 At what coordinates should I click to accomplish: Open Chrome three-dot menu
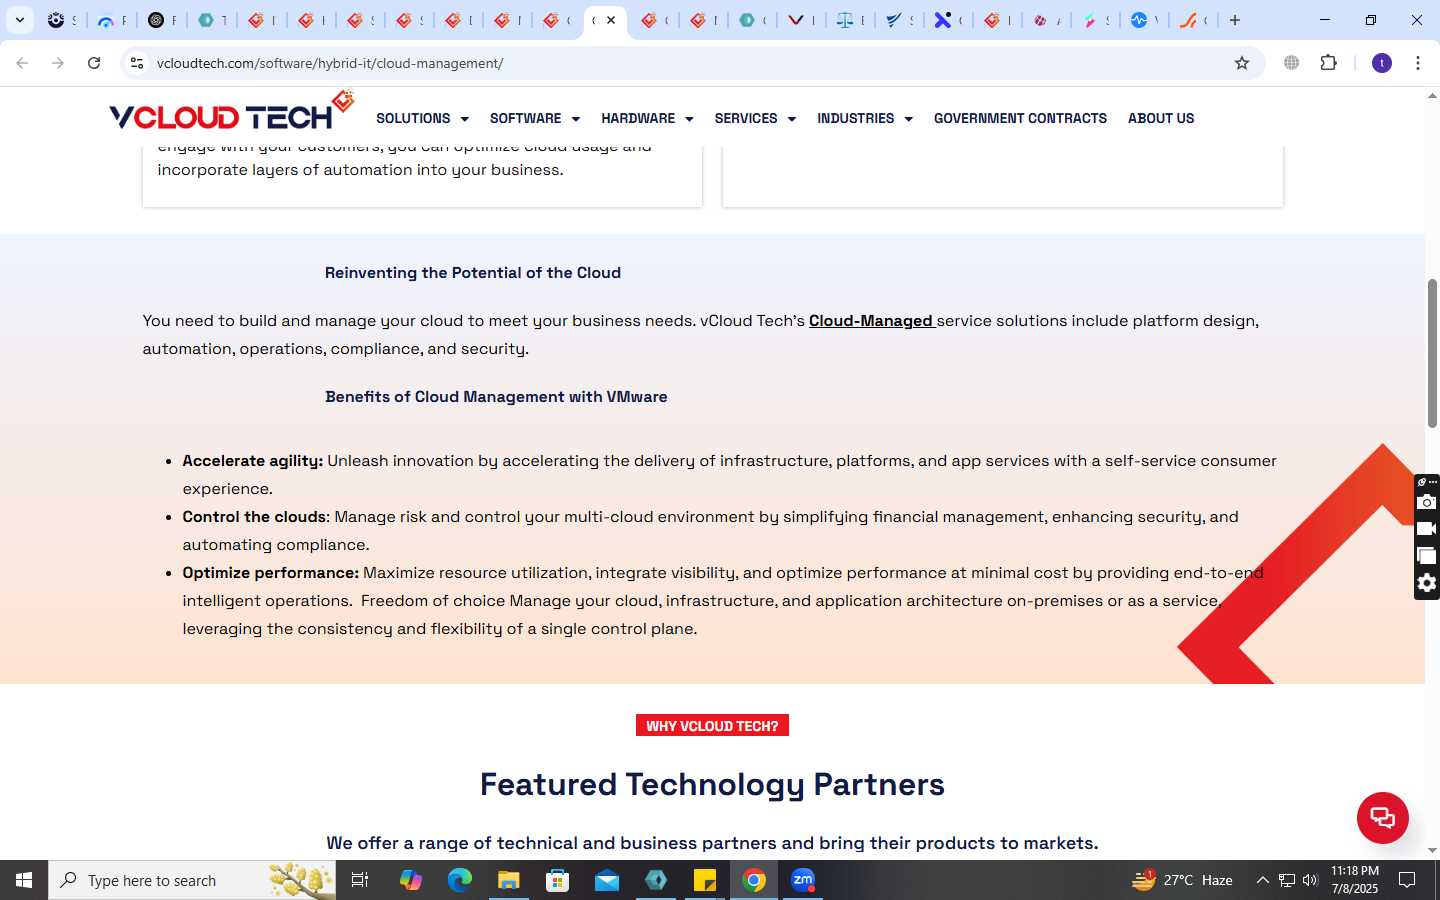point(1418,63)
